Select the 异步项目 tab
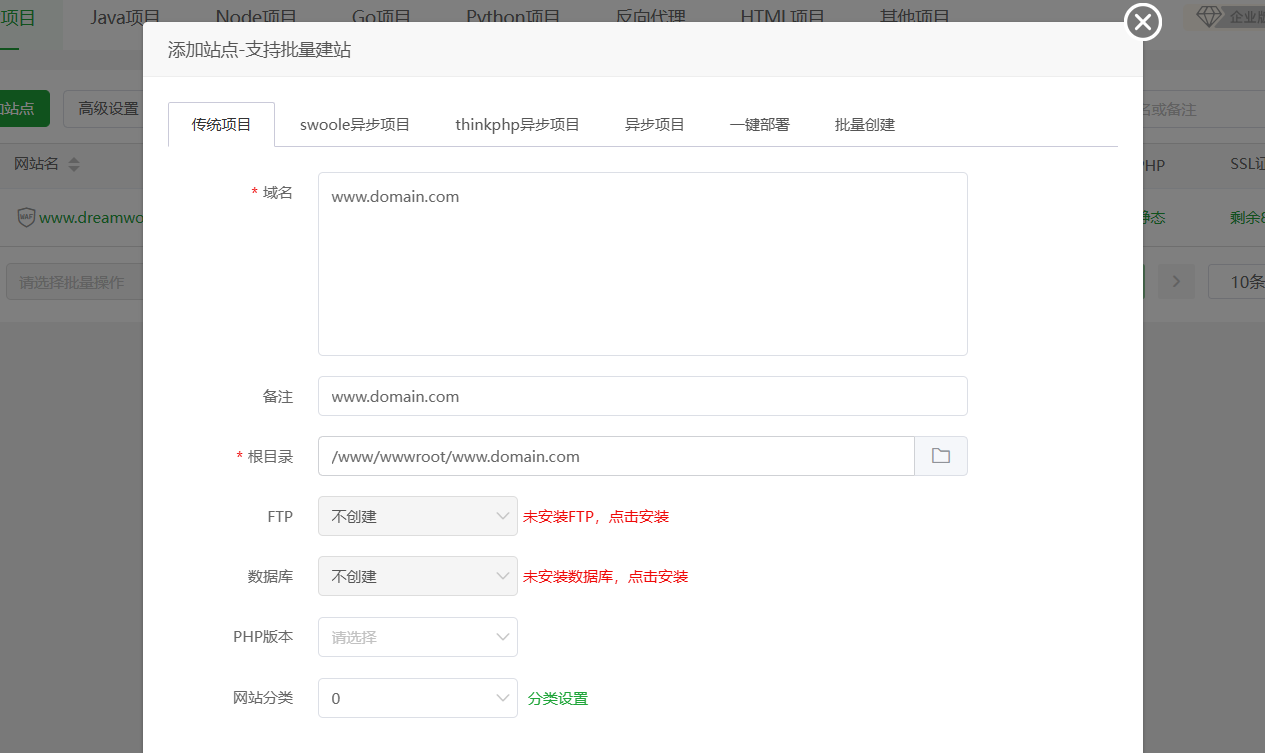Viewport: 1265px width, 753px height. [654, 125]
